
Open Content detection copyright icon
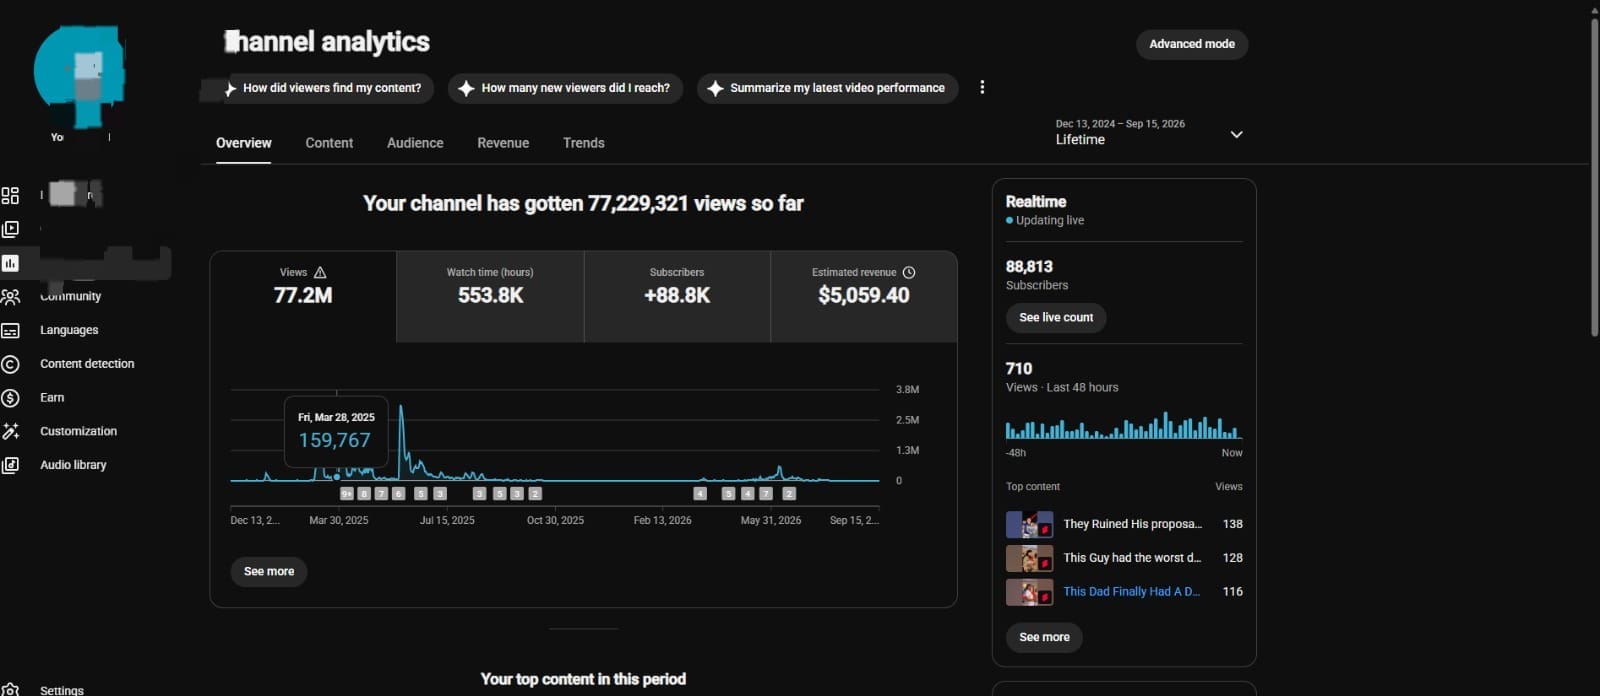(x=10, y=364)
